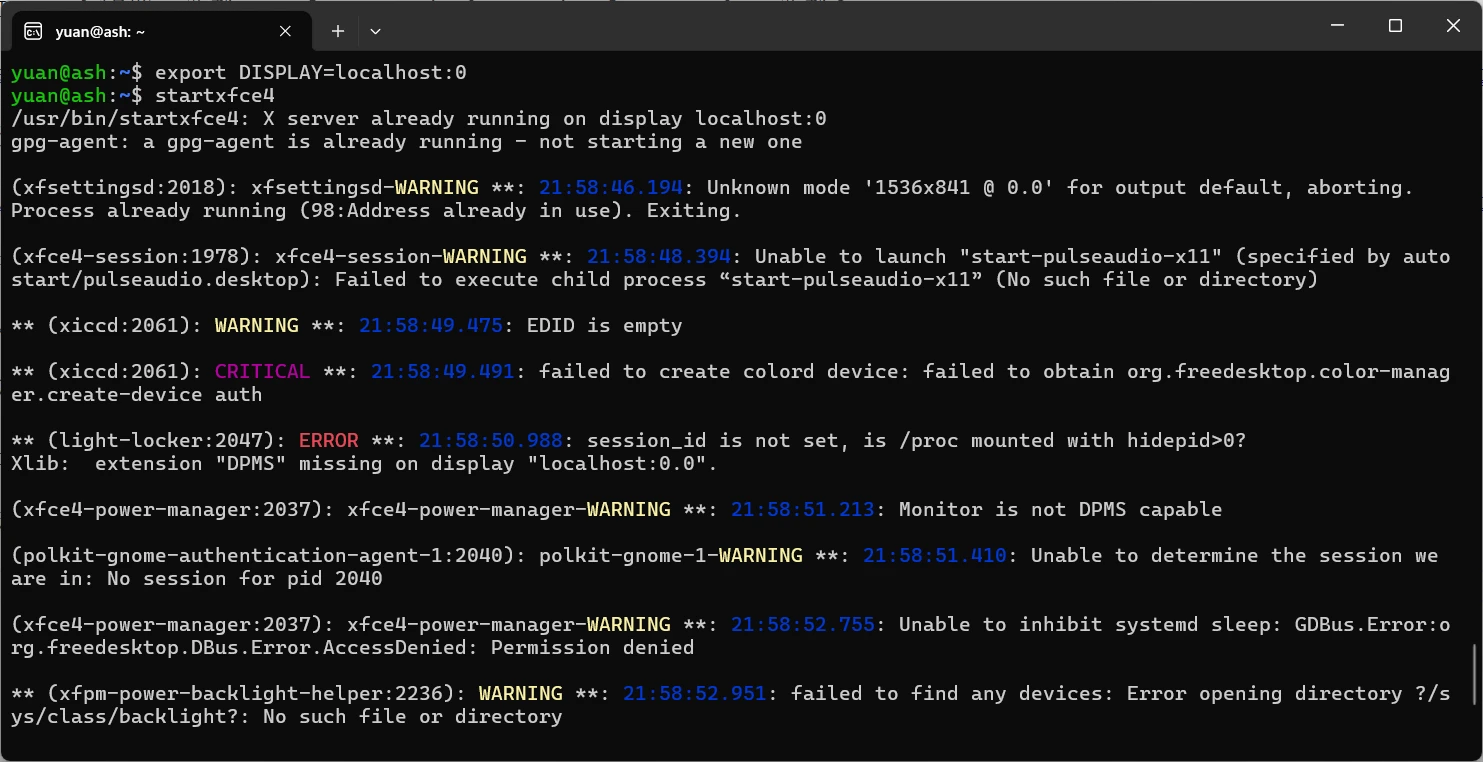This screenshot has height=762, width=1483.
Task: Click the magenta CRITICAL word
Action: (262, 371)
